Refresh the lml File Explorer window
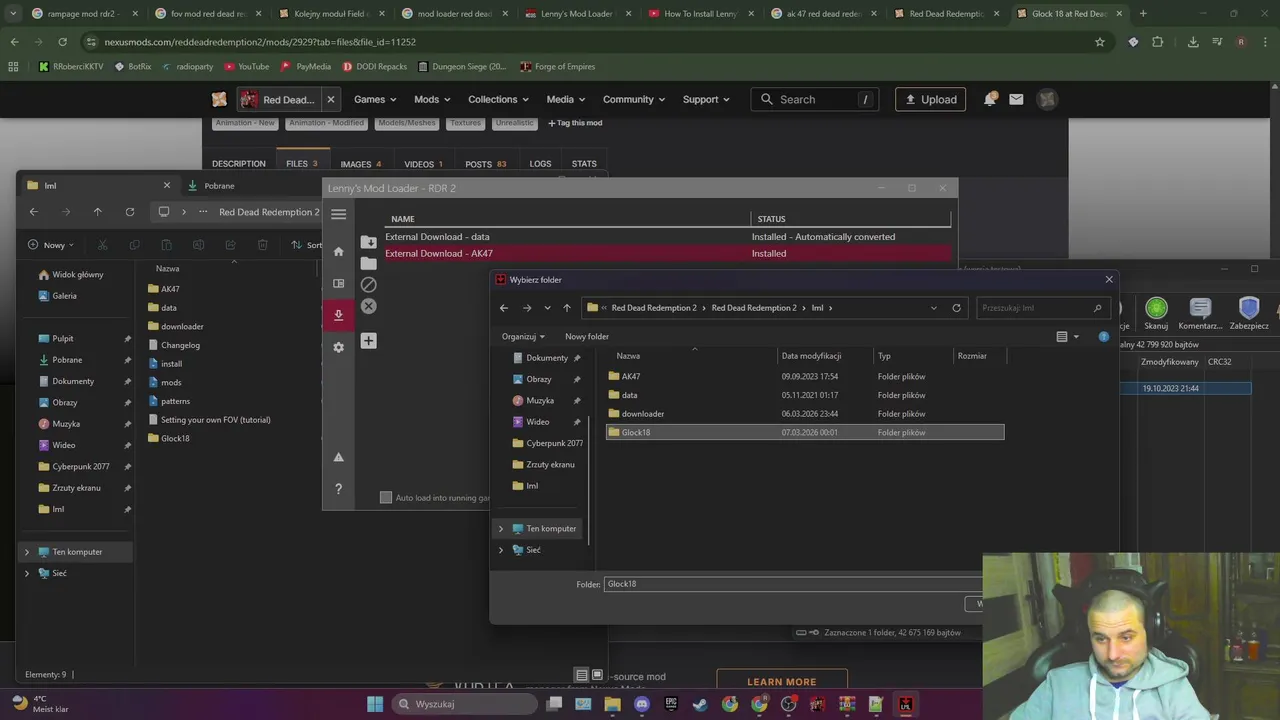The image size is (1280, 720). (129, 212)
